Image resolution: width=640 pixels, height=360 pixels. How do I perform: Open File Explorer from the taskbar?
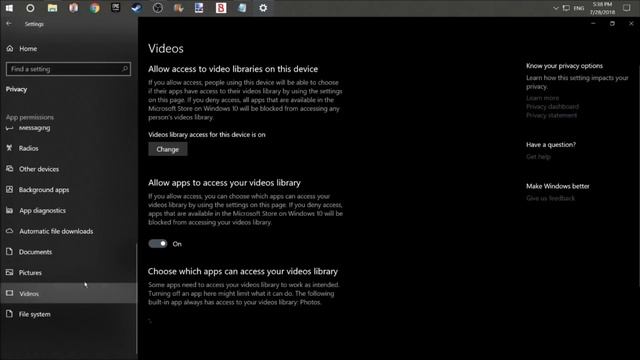coord(52,8)
